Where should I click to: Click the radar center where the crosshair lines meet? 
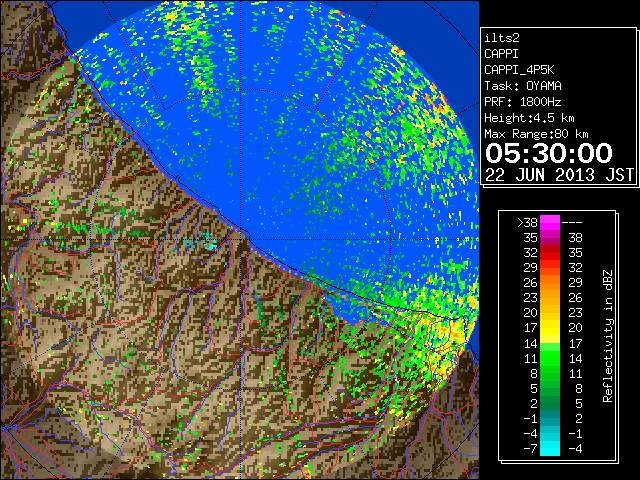click(x=240, y=239)
